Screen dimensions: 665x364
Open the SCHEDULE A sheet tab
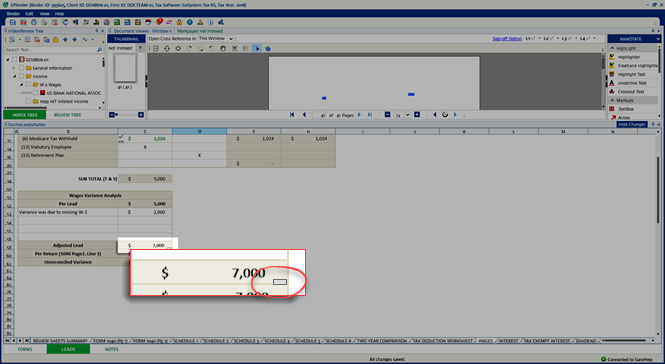[338, 341]
